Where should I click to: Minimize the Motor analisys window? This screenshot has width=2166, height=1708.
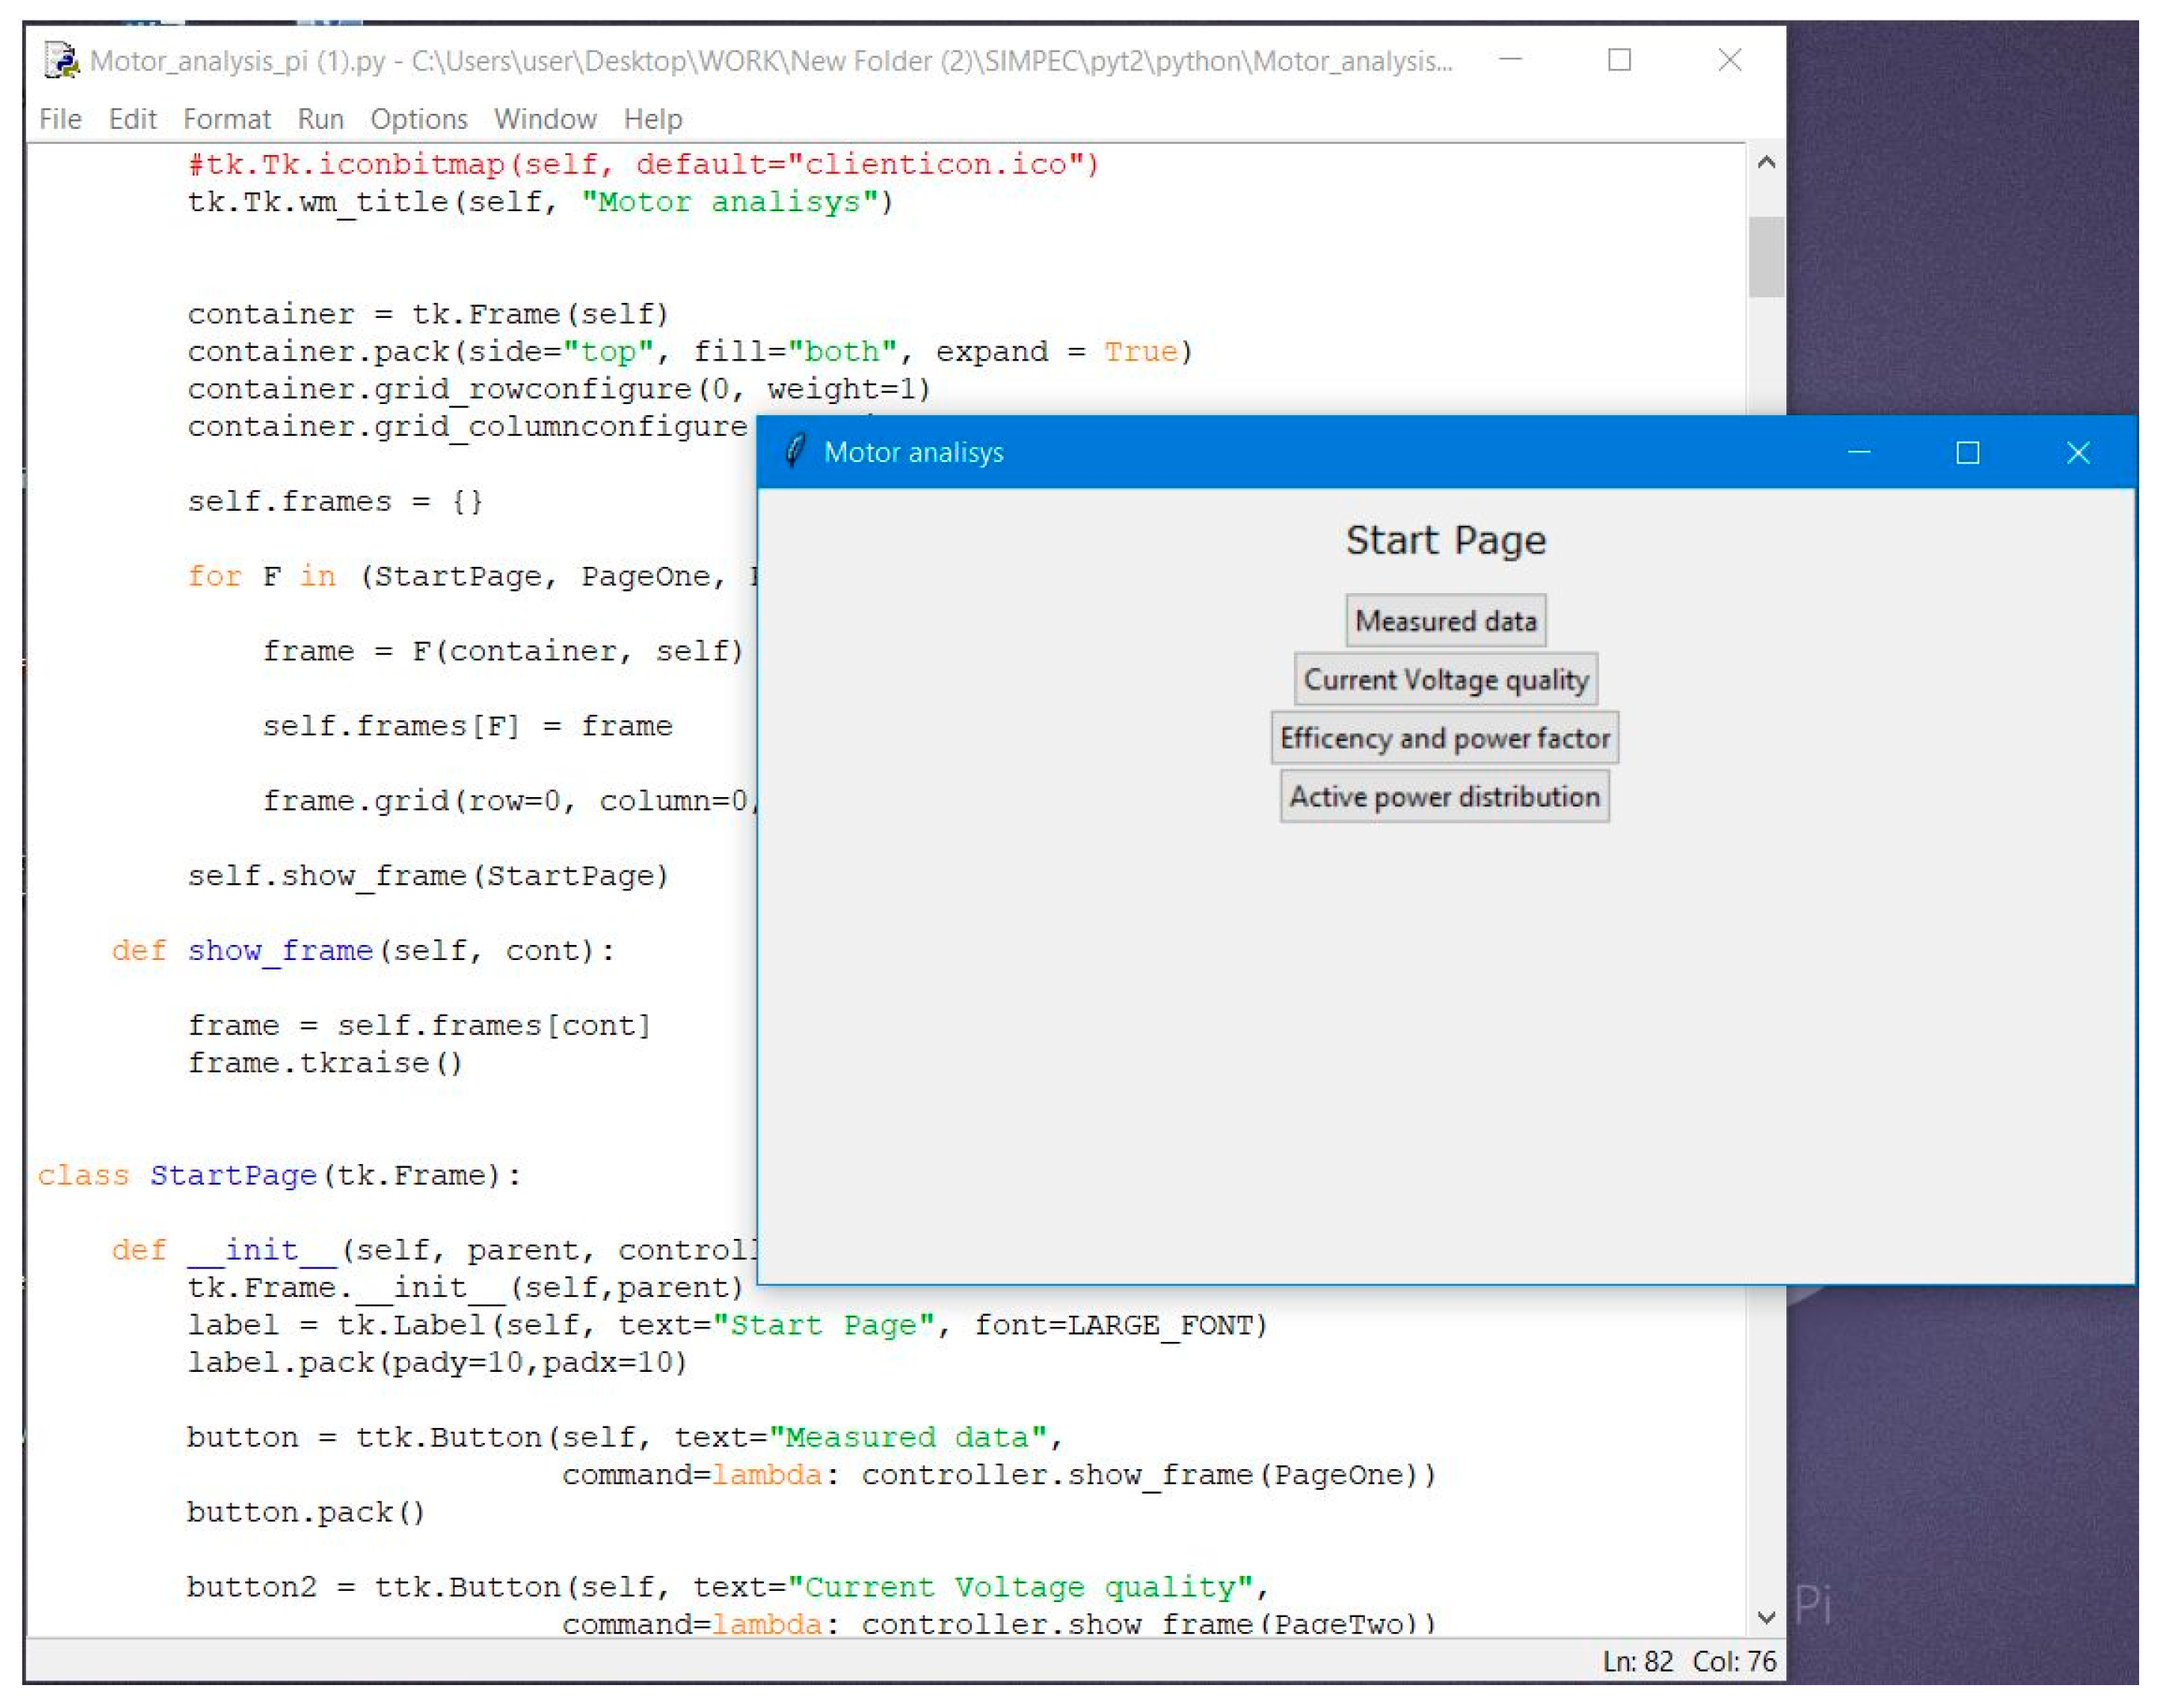pyautogui.click(x=1859, y=453)
